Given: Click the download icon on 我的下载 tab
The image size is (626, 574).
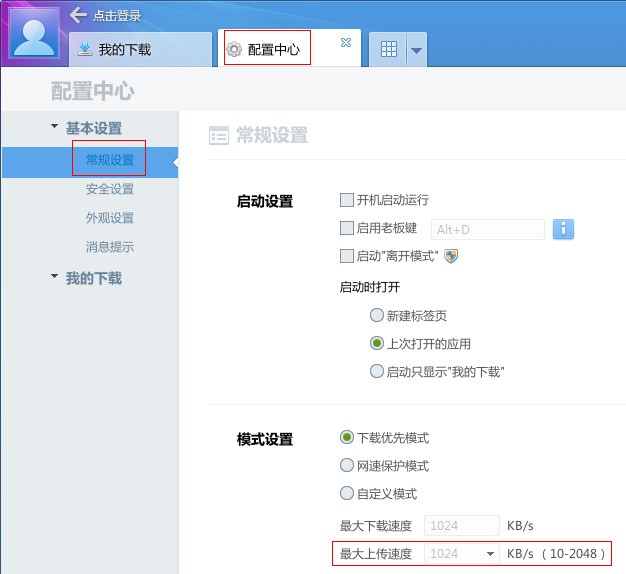Looking at the screenshot, I should [x=85, y=49].
